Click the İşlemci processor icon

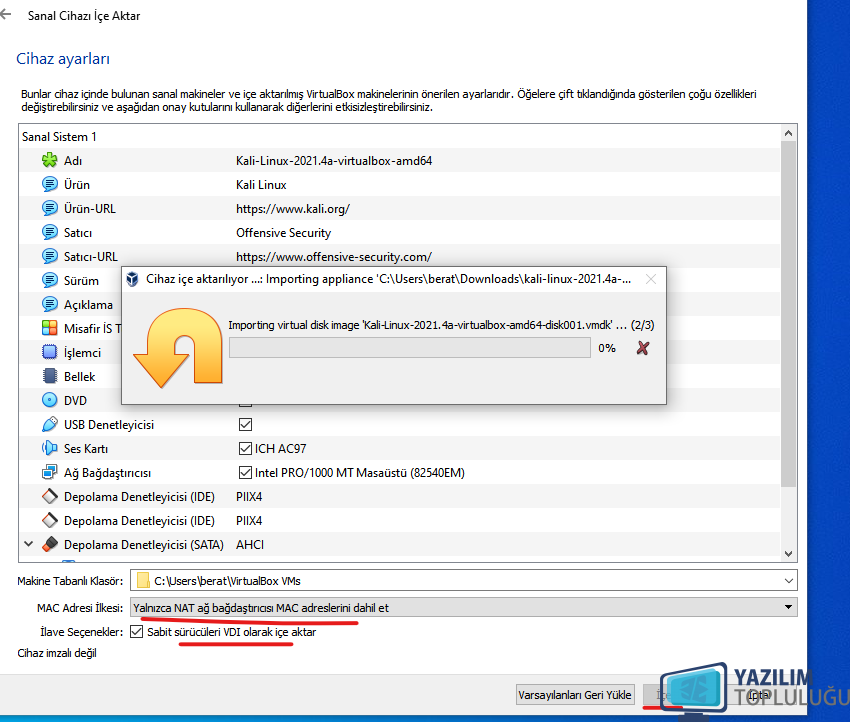tap(49, 352)
